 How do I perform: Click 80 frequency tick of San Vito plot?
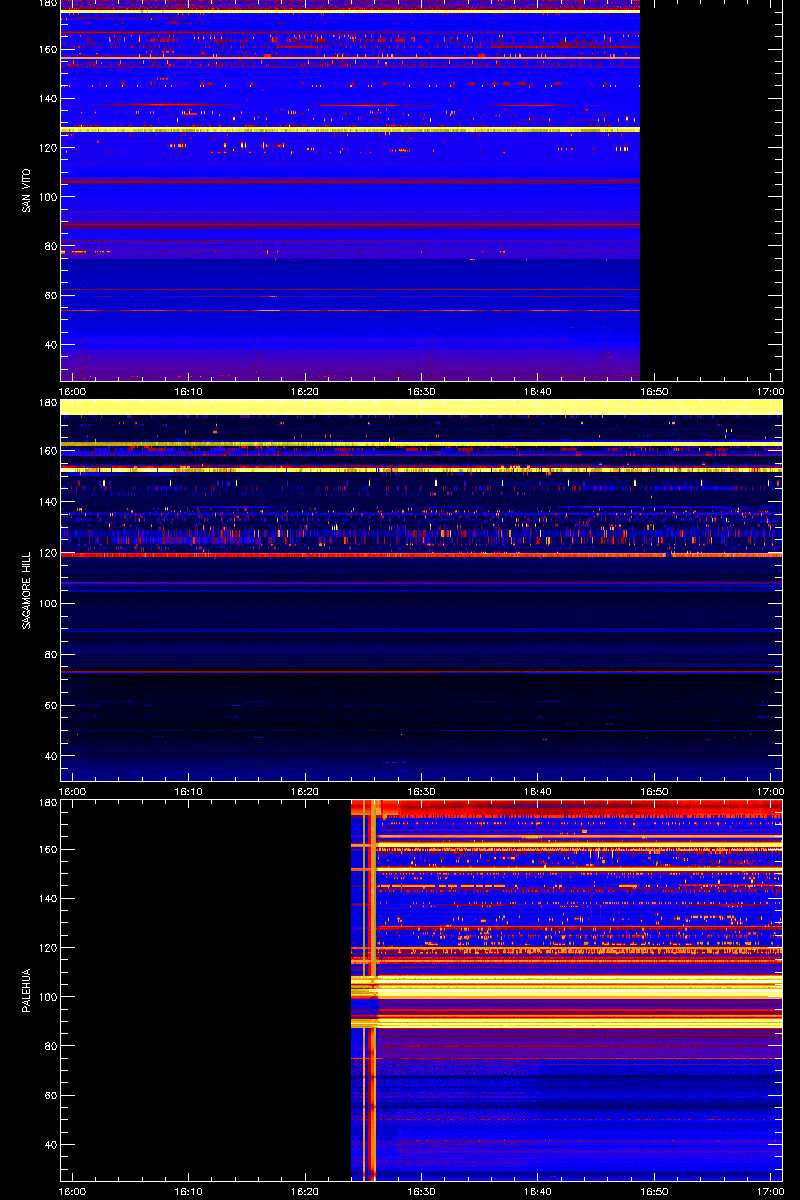click(x=50, y=247)
